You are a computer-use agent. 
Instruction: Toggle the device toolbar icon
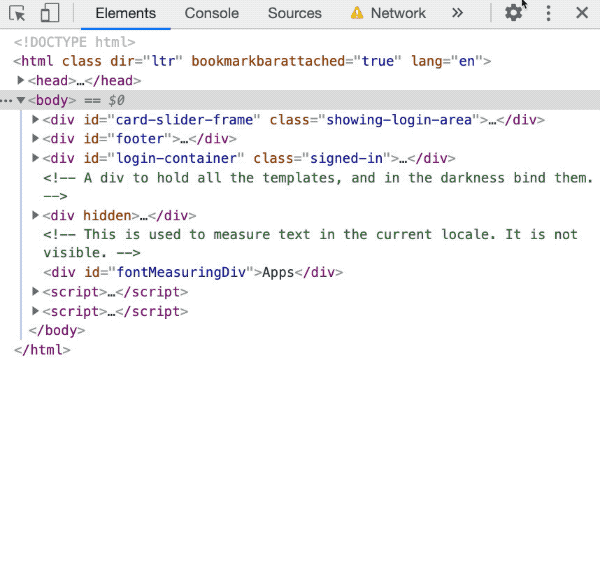click(x=50, y=13)
